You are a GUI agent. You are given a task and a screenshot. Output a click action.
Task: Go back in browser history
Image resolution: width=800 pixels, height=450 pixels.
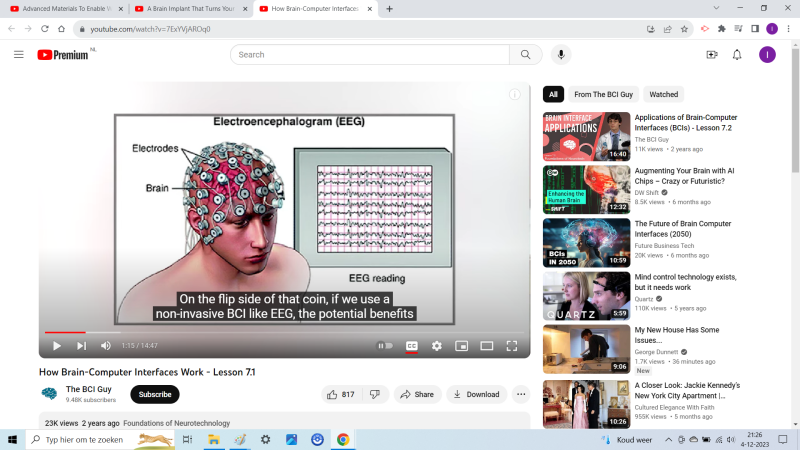coord(11,29)
